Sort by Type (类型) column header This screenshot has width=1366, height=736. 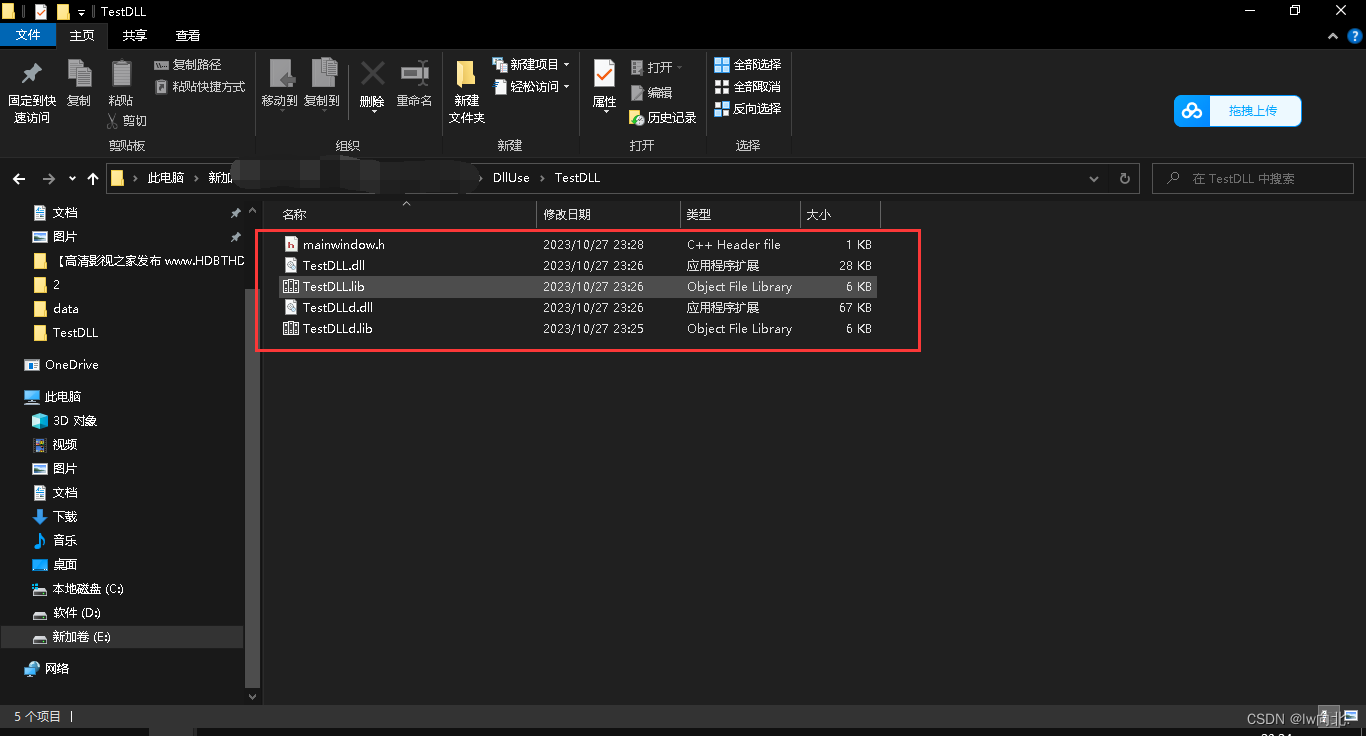pos(740,215)
